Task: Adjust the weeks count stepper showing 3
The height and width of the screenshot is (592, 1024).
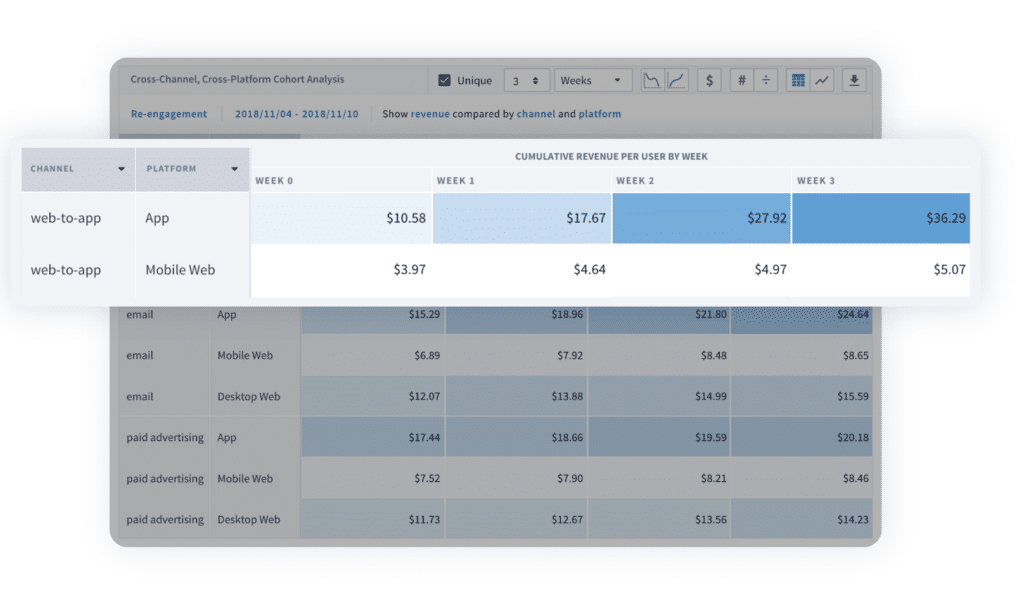Action: point(526,79)
